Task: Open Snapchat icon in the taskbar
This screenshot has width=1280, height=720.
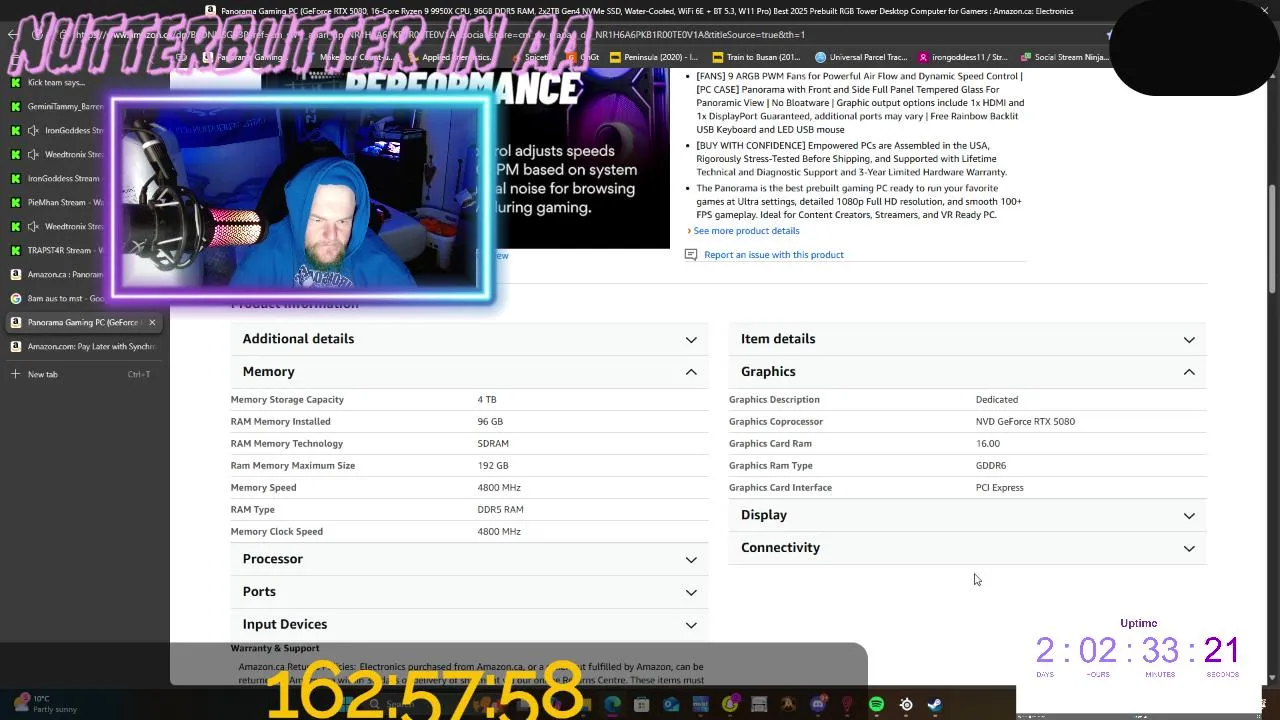Action: tap(730, 704)
